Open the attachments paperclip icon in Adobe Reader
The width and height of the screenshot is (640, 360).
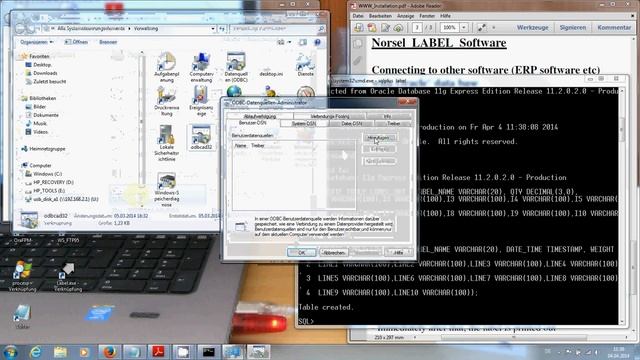pyautogui.click(x=358, y=61)
